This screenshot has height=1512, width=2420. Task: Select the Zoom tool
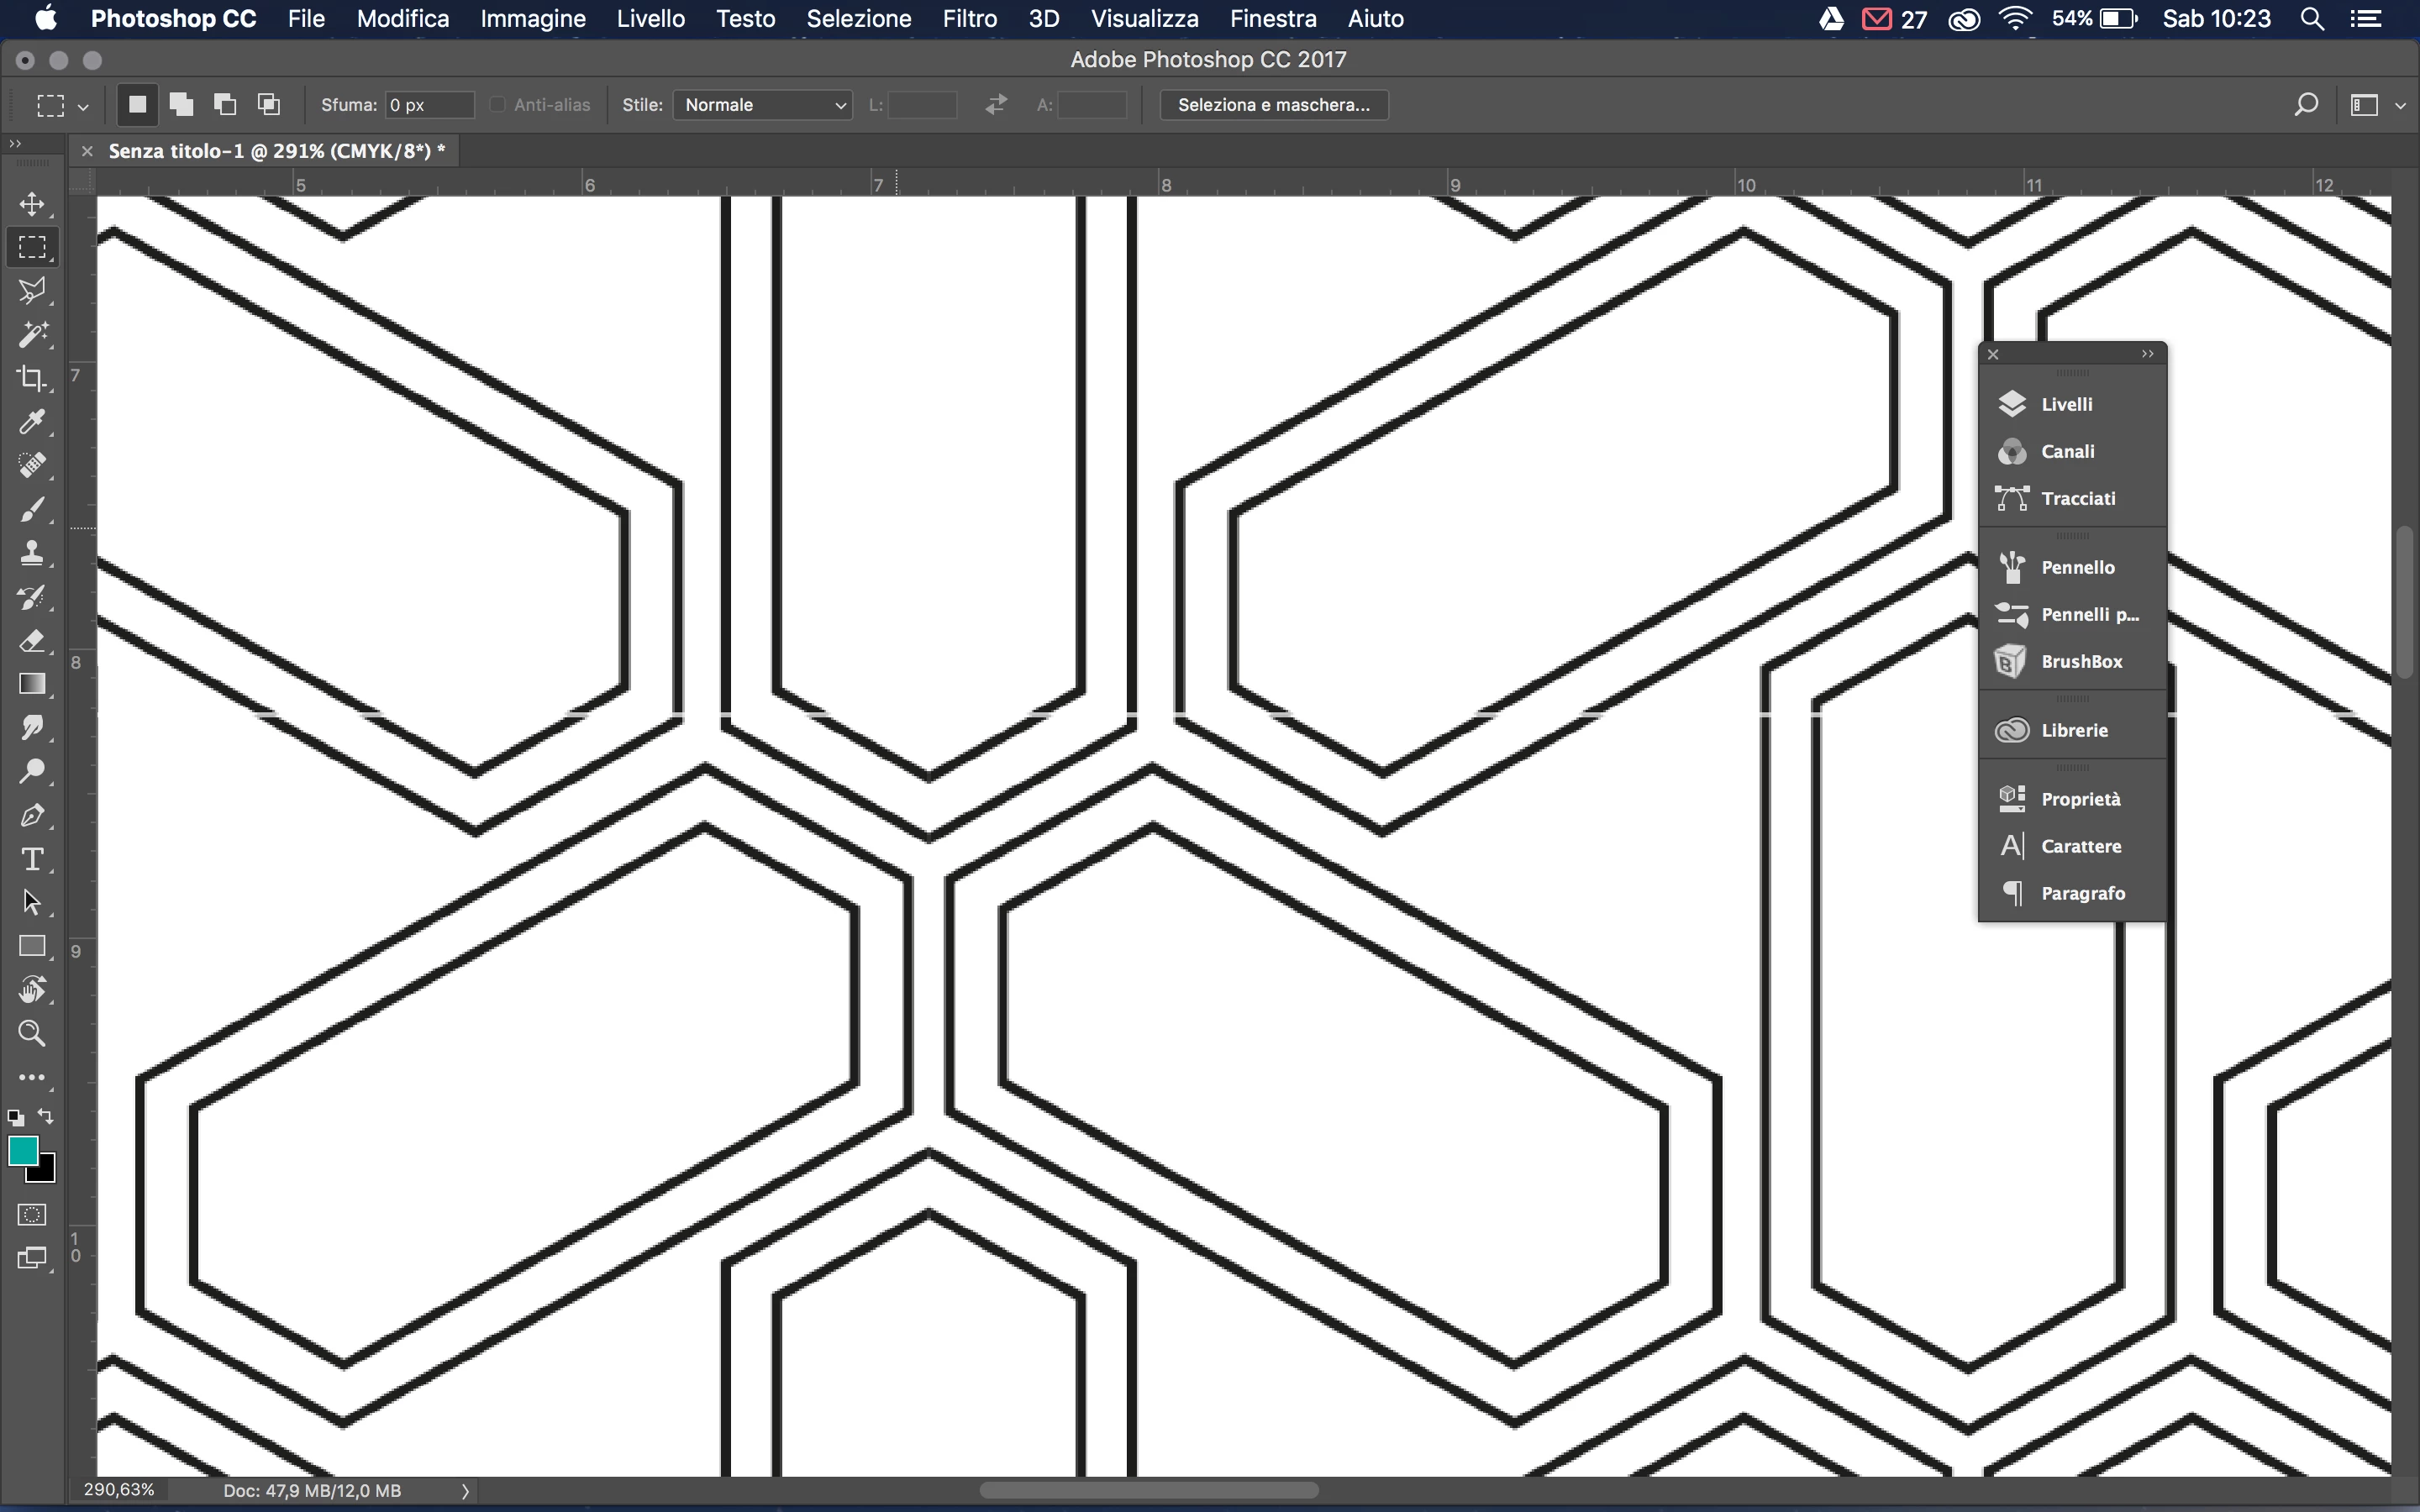(32, 1033)
